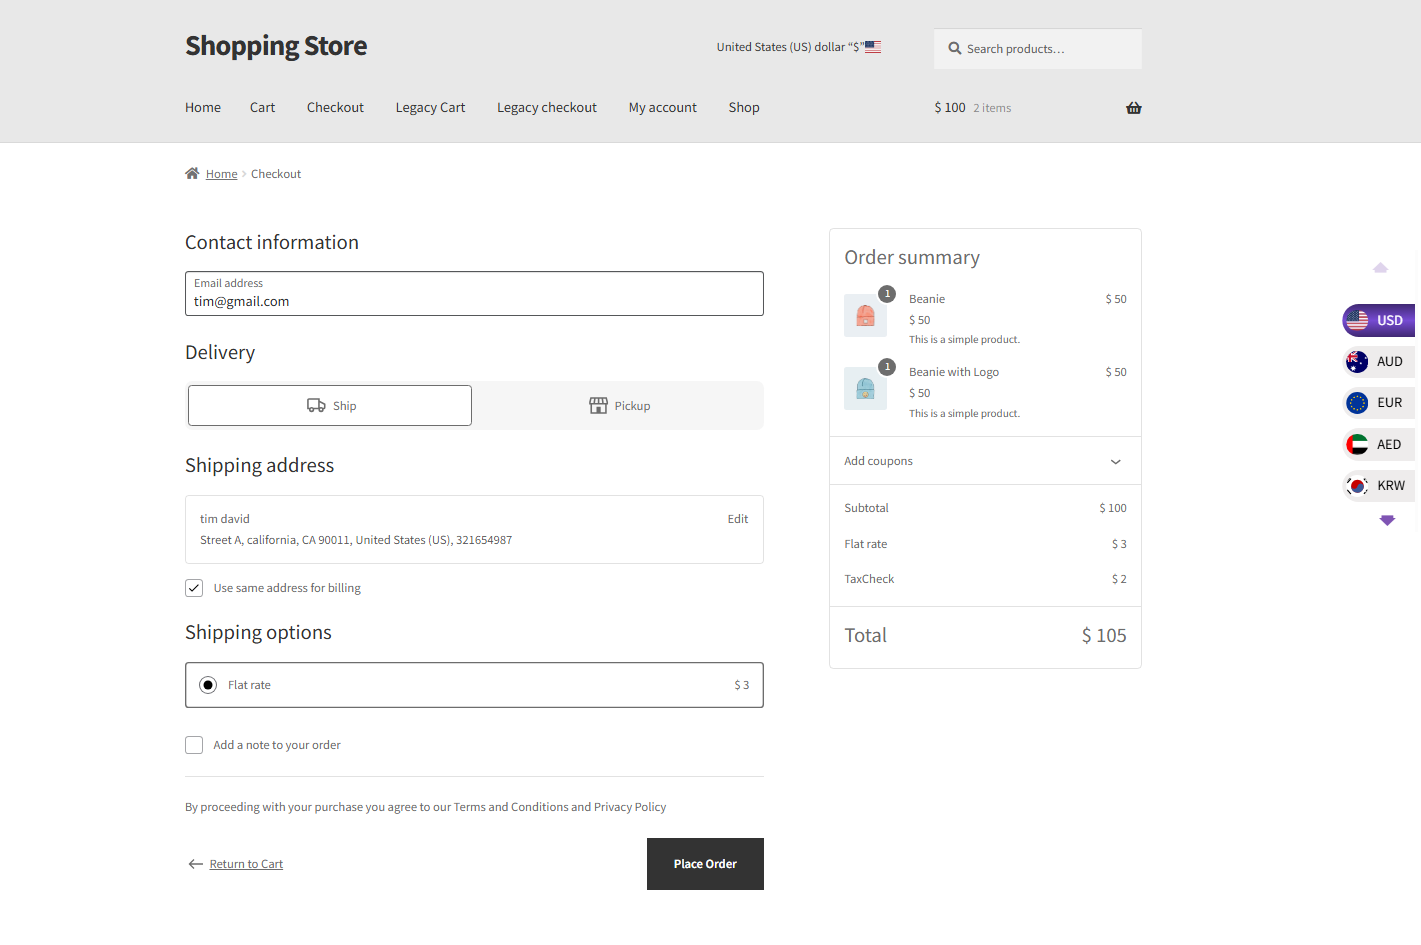Select KRW currency flag in switcher
Image resolution: width=1421 pixels, height=945 pixels.
point(1357,486)
